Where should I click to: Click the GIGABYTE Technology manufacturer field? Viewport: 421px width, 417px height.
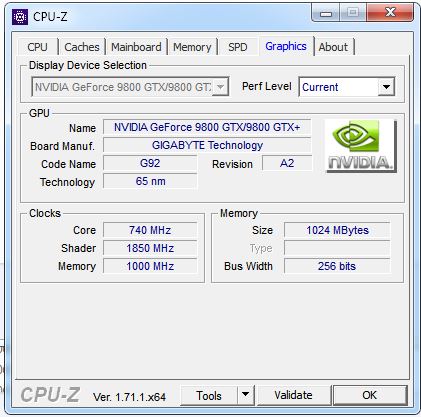[207, 145]
